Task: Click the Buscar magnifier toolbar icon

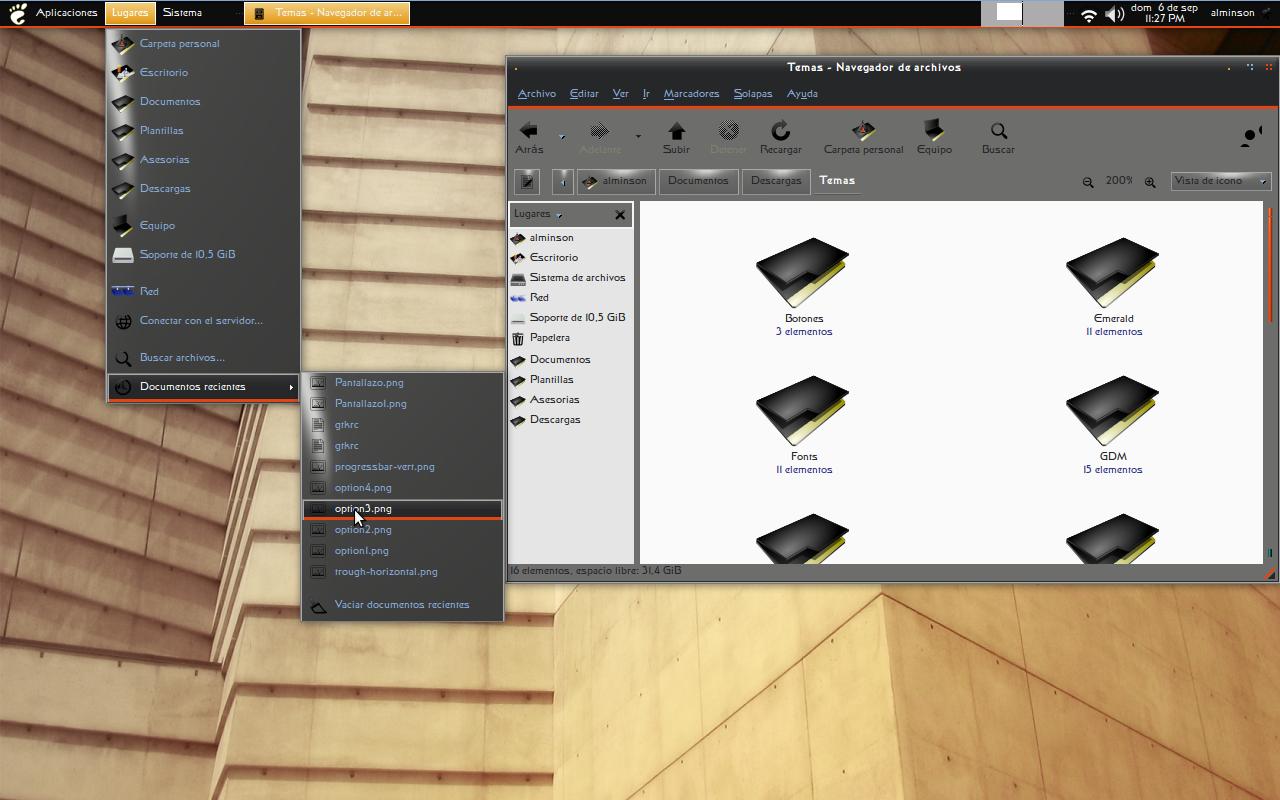Action: tap(998, 131)
